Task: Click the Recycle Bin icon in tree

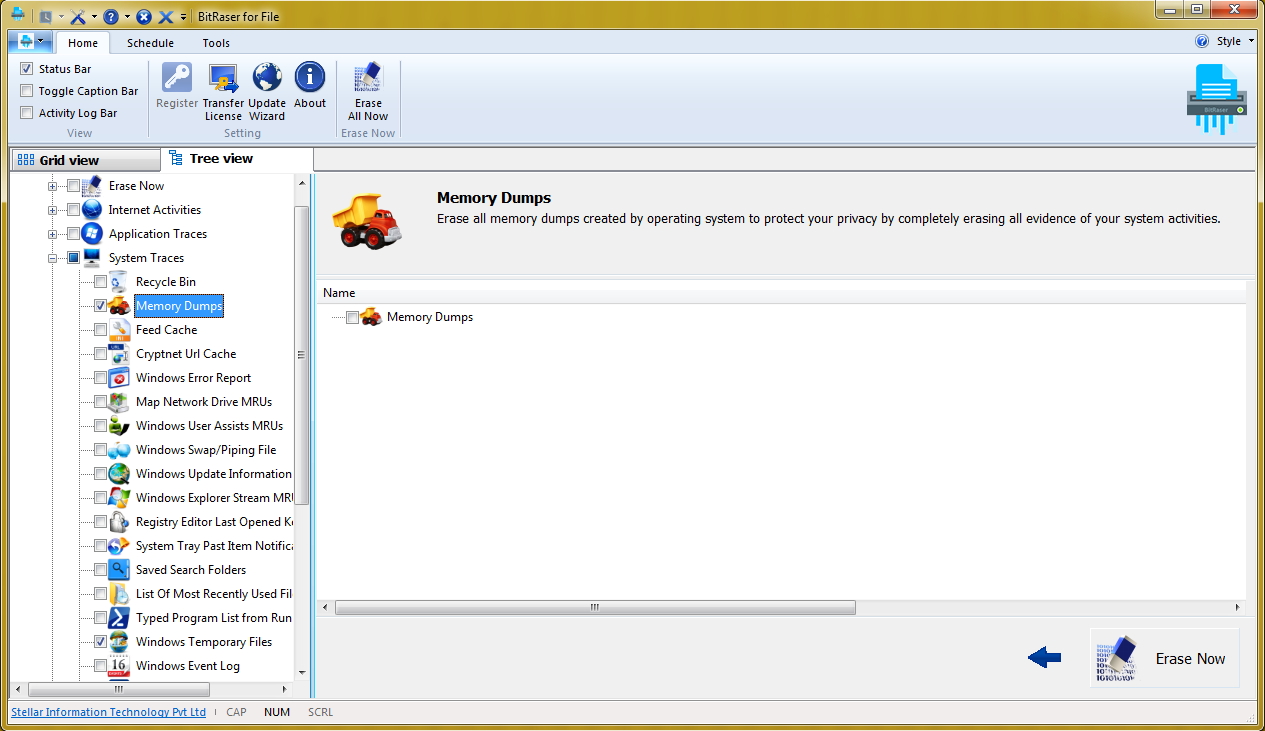Action: 119,282
